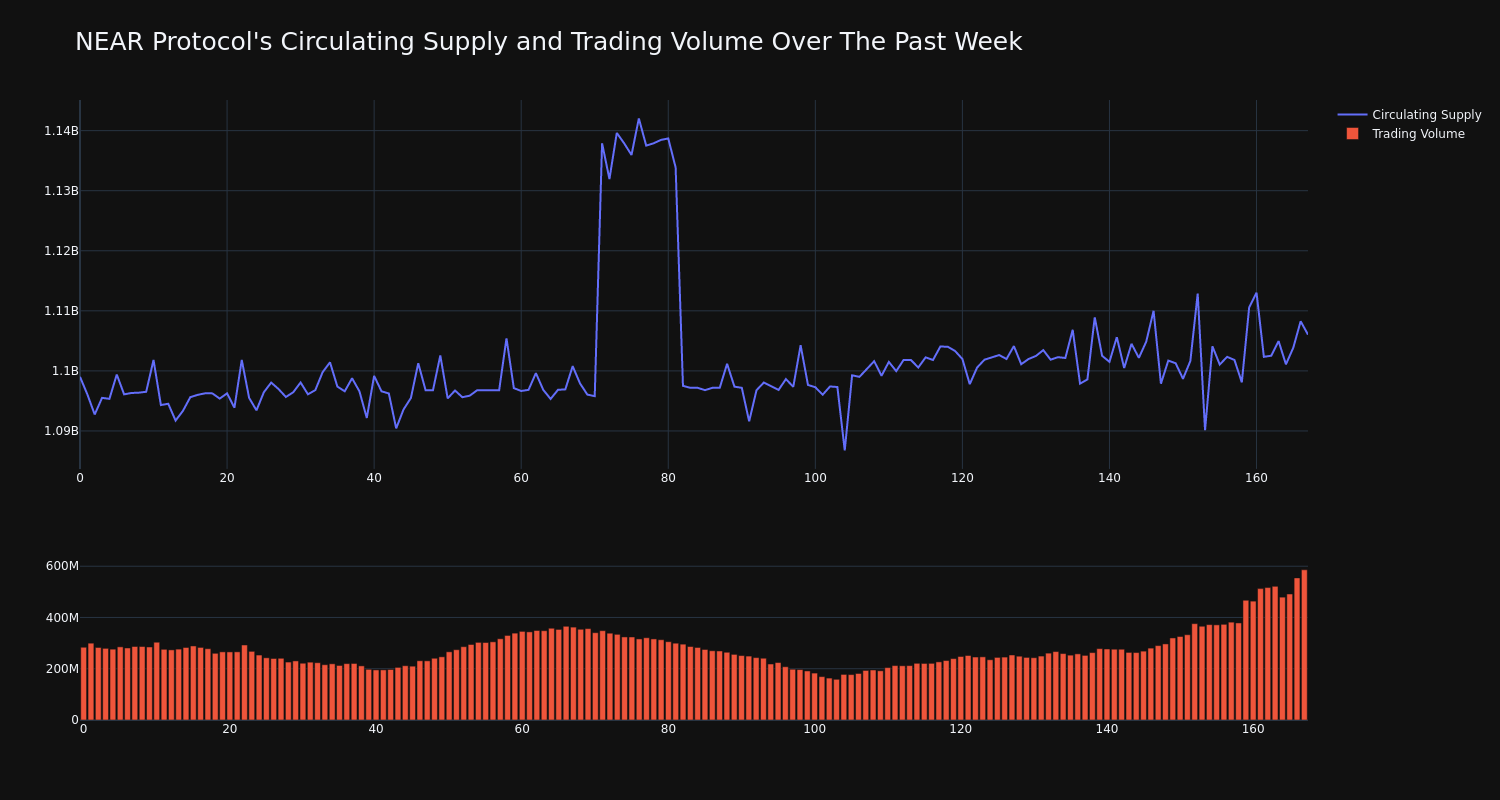Click the 80 x-axis label of supply chart
This screenshot has width=1500, height=800.
tap(668, 478)
